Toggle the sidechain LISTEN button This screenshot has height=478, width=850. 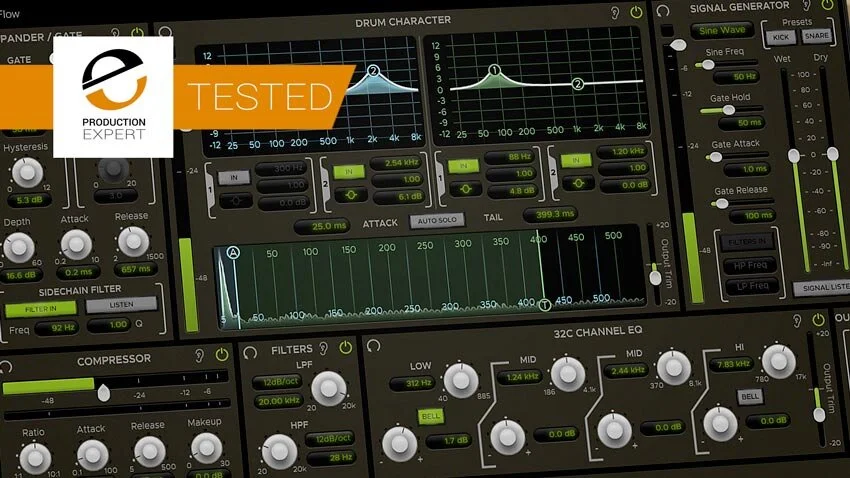121,305
